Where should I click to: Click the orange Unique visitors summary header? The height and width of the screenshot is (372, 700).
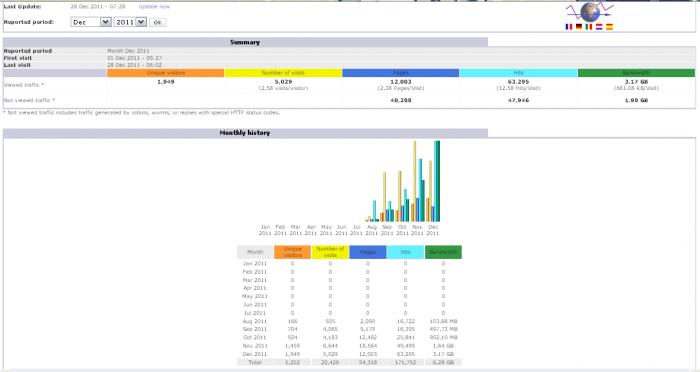pyautogui.click(x=166, y=73)
